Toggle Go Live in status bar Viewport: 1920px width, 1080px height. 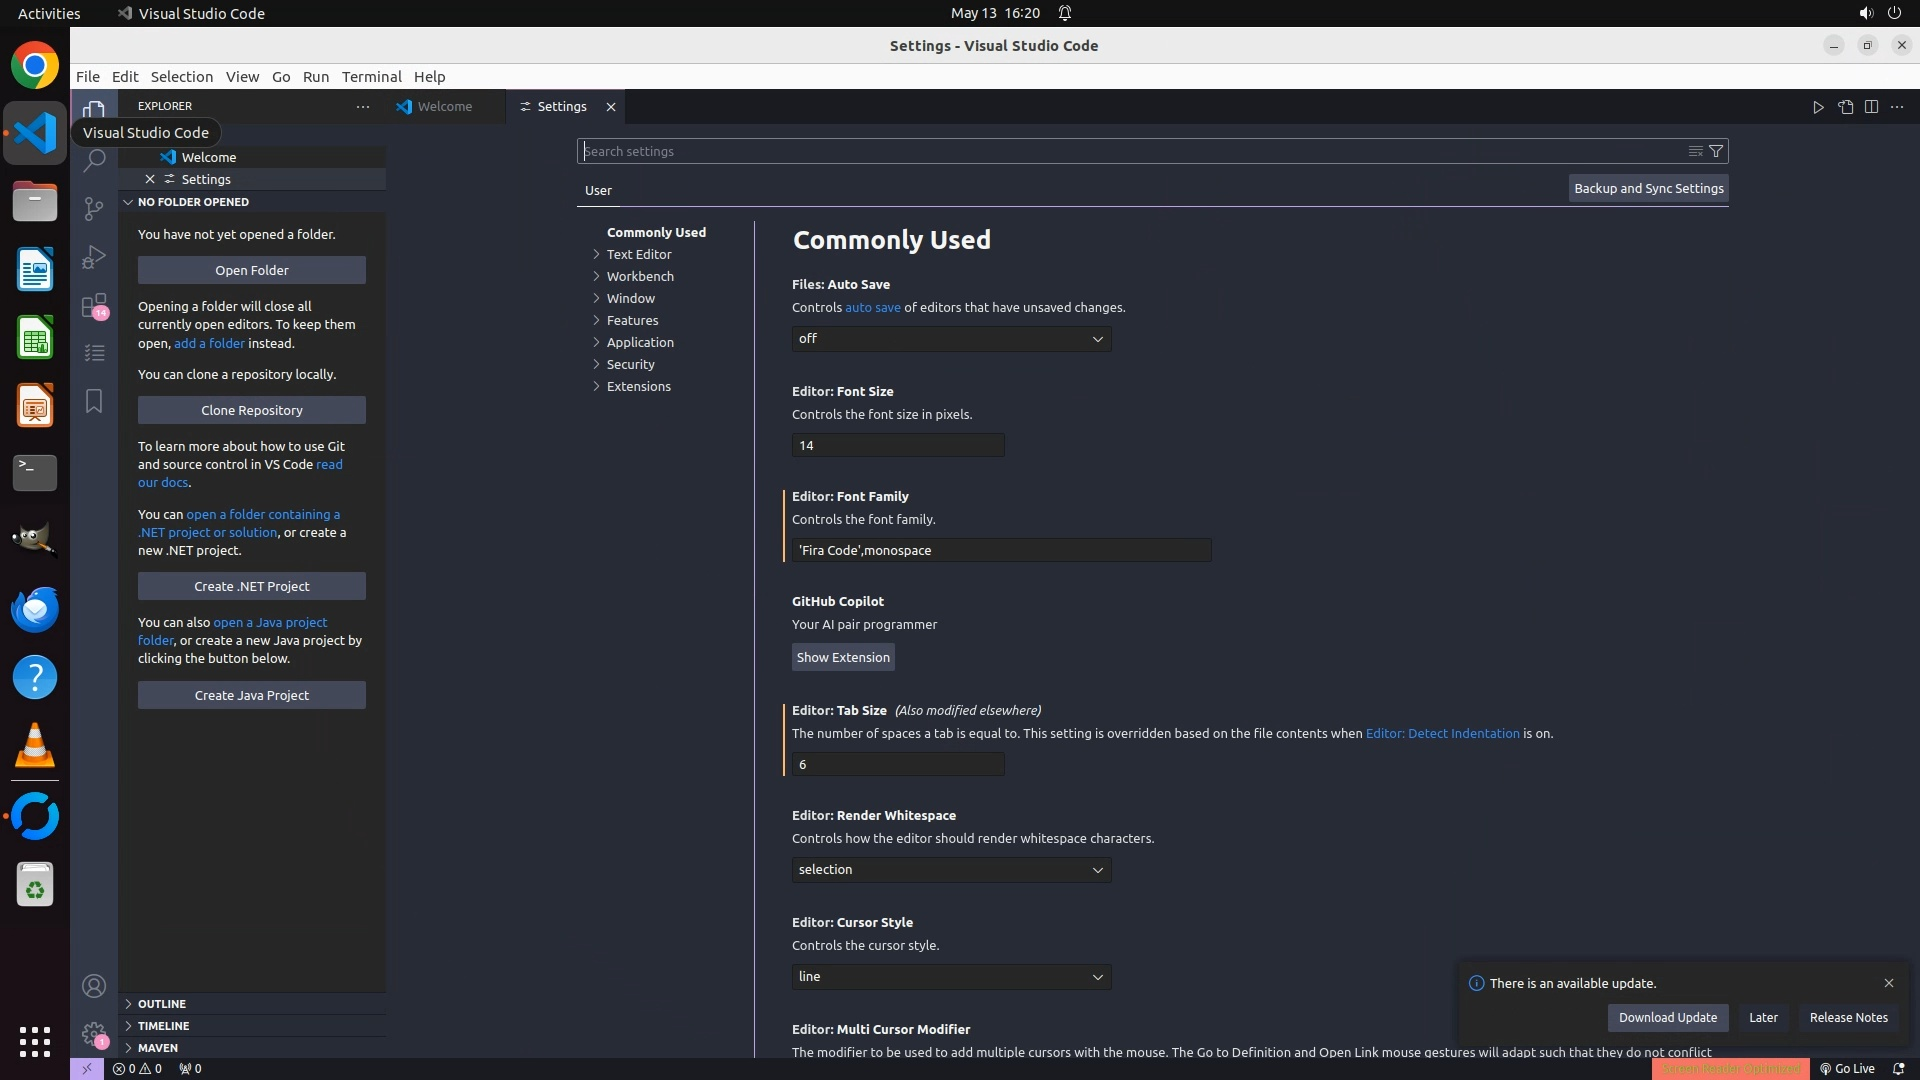(x=1847, y=1068)
